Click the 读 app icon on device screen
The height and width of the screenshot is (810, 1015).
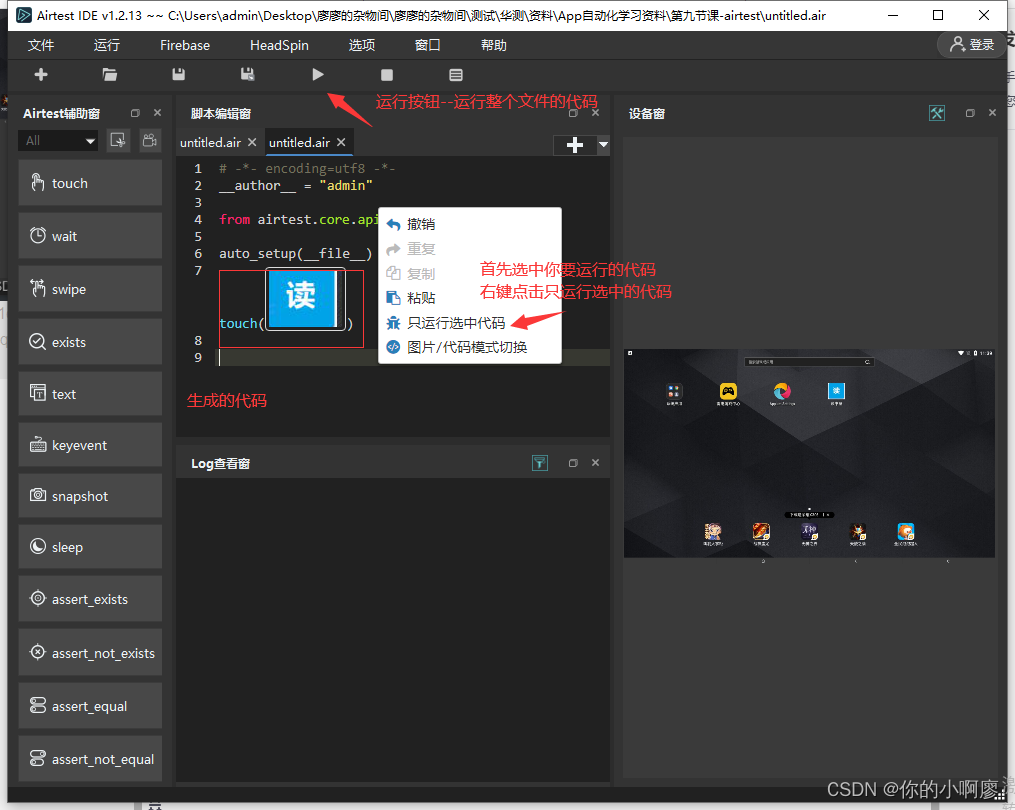pyautogui.click(x=836, y=391)
